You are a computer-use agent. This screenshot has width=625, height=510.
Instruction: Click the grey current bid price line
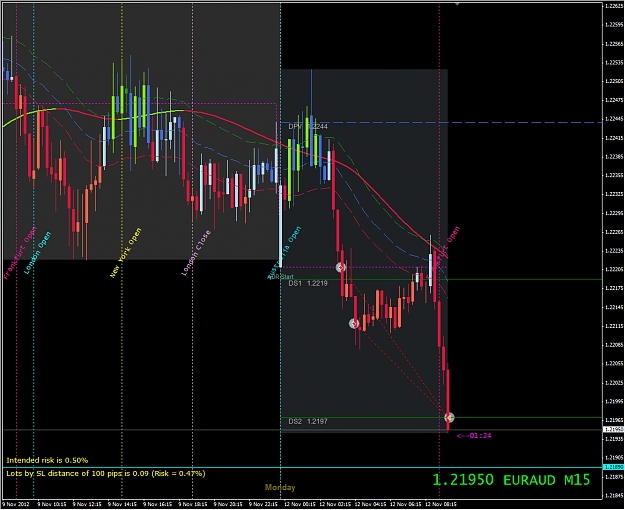click(302, 429)
